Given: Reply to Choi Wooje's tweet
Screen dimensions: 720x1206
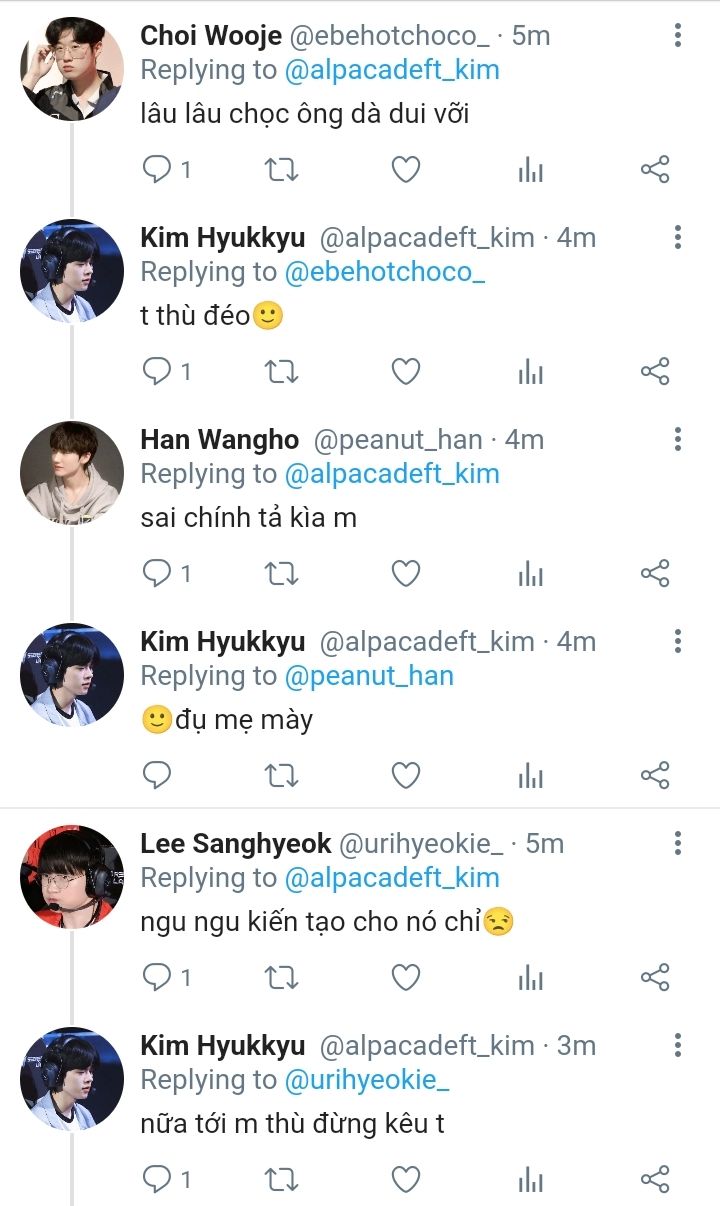Looking at the screenshot, I should click(x=158, y=170).
